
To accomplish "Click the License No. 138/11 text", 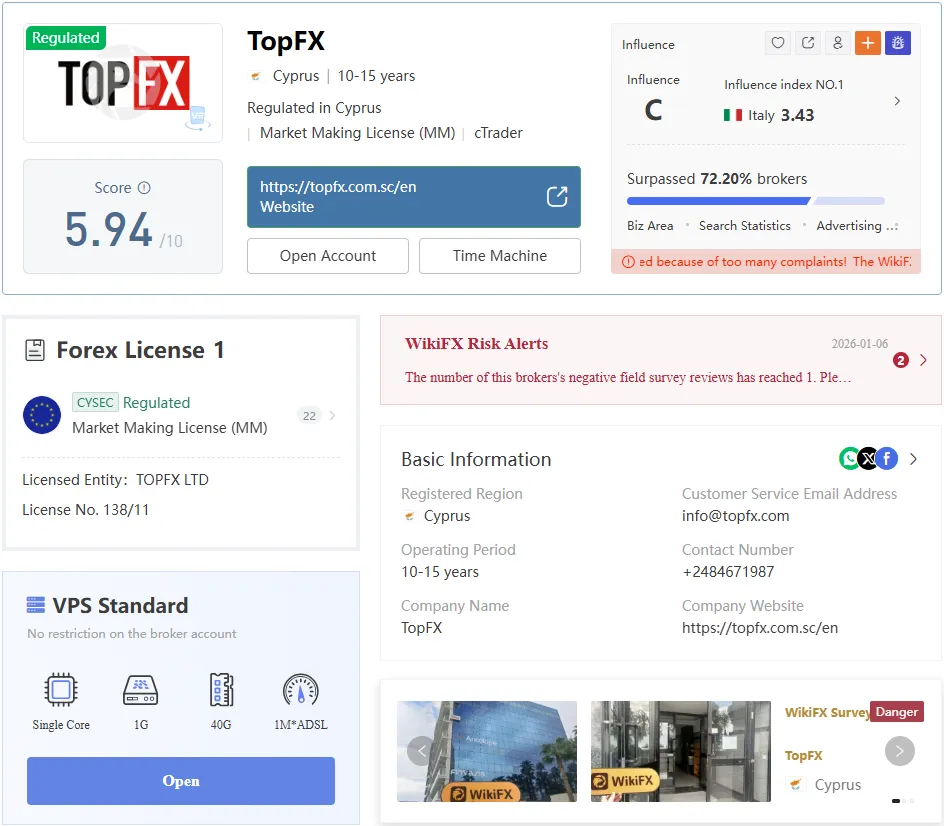I will (85, 510).
